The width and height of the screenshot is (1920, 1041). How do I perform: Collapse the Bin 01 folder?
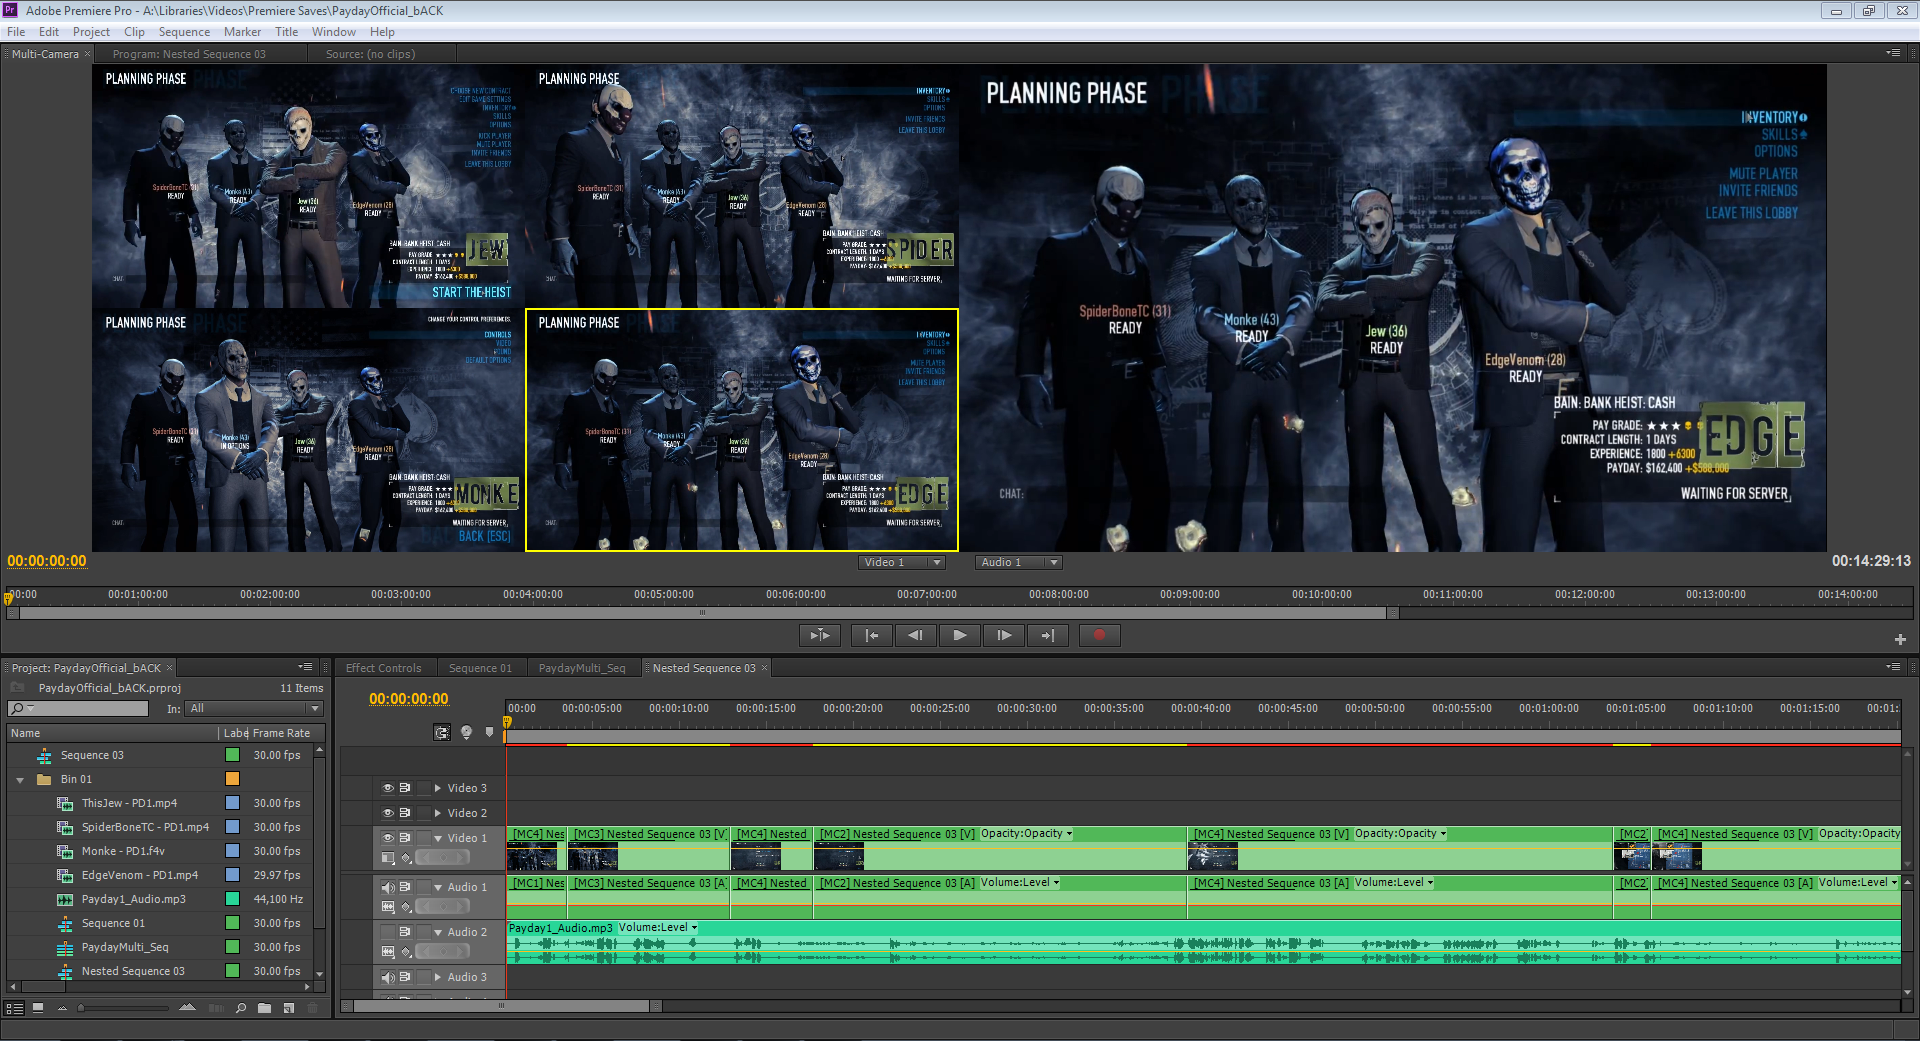pos(20,780)
